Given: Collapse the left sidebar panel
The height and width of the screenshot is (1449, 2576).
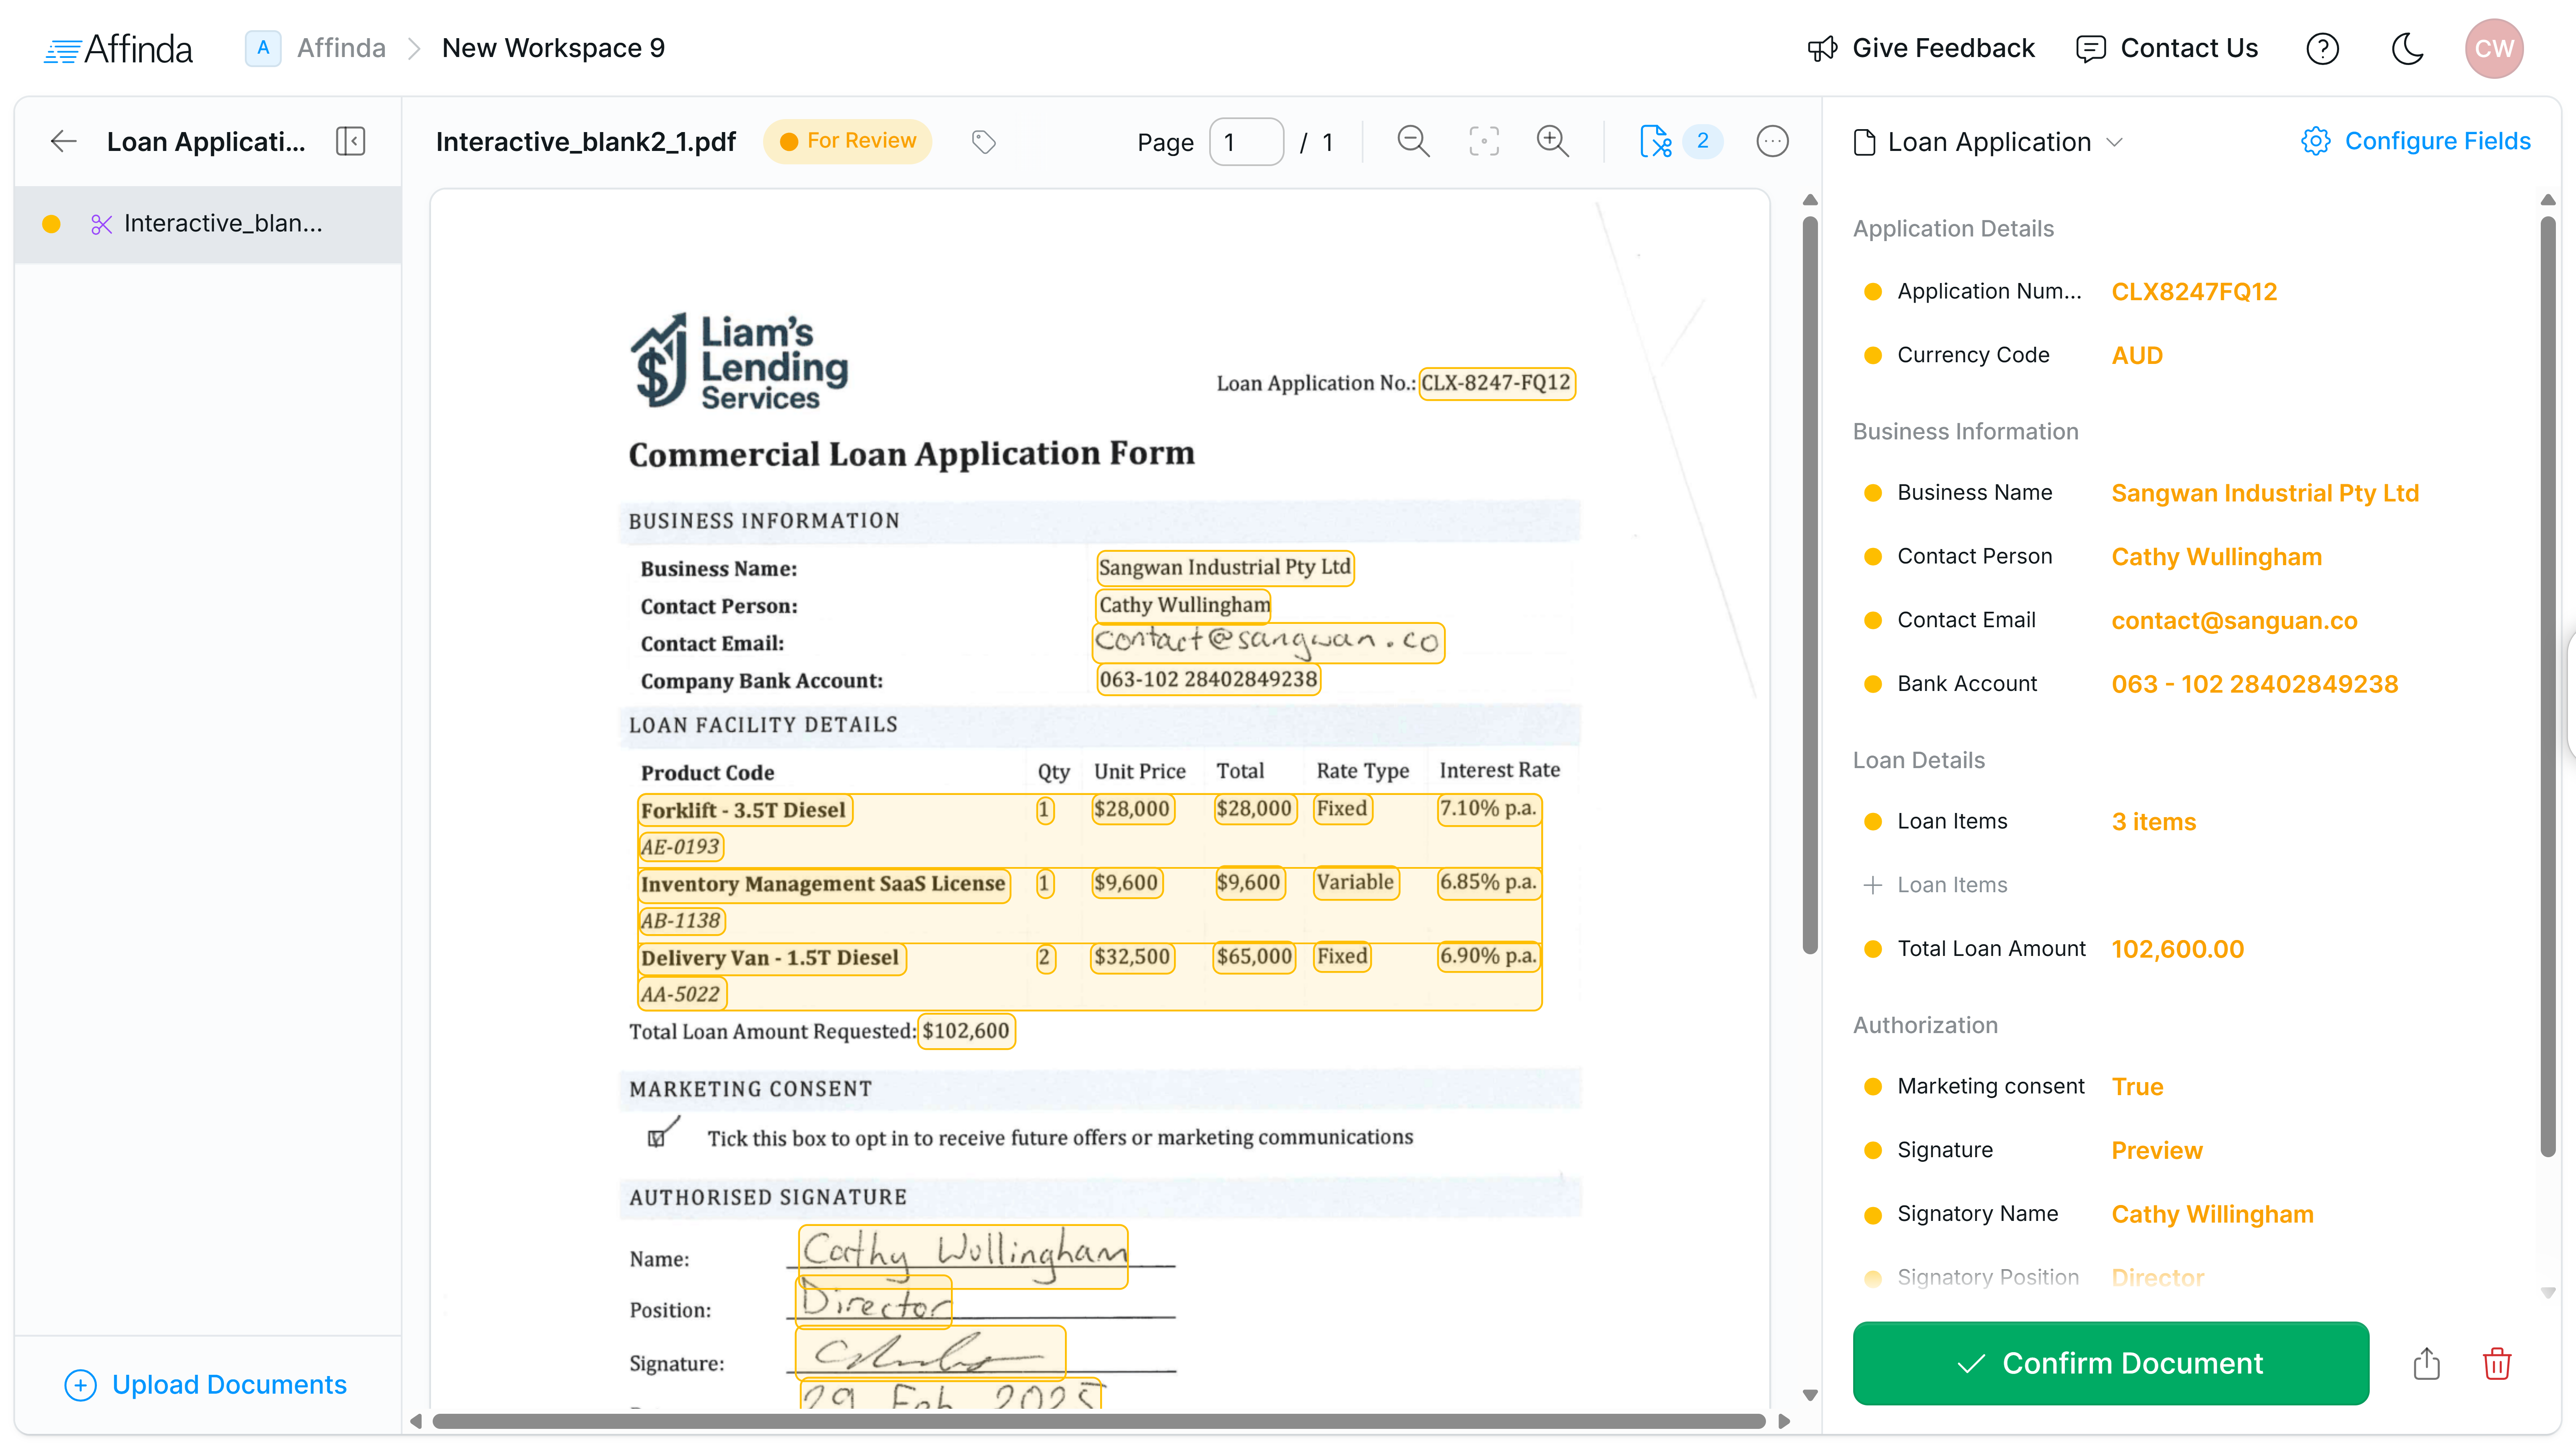Looking at the screenshot, I should pos(350,141).
